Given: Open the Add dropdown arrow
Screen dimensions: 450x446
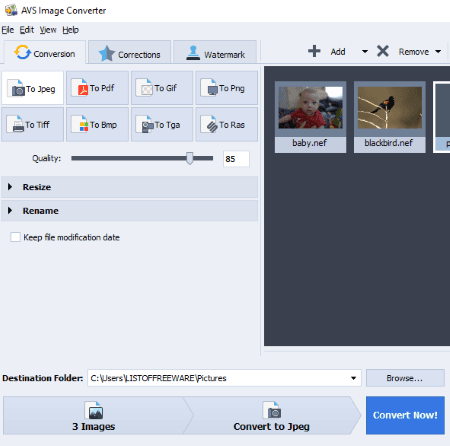Looking at the screenshot, I should pos(365,52).
